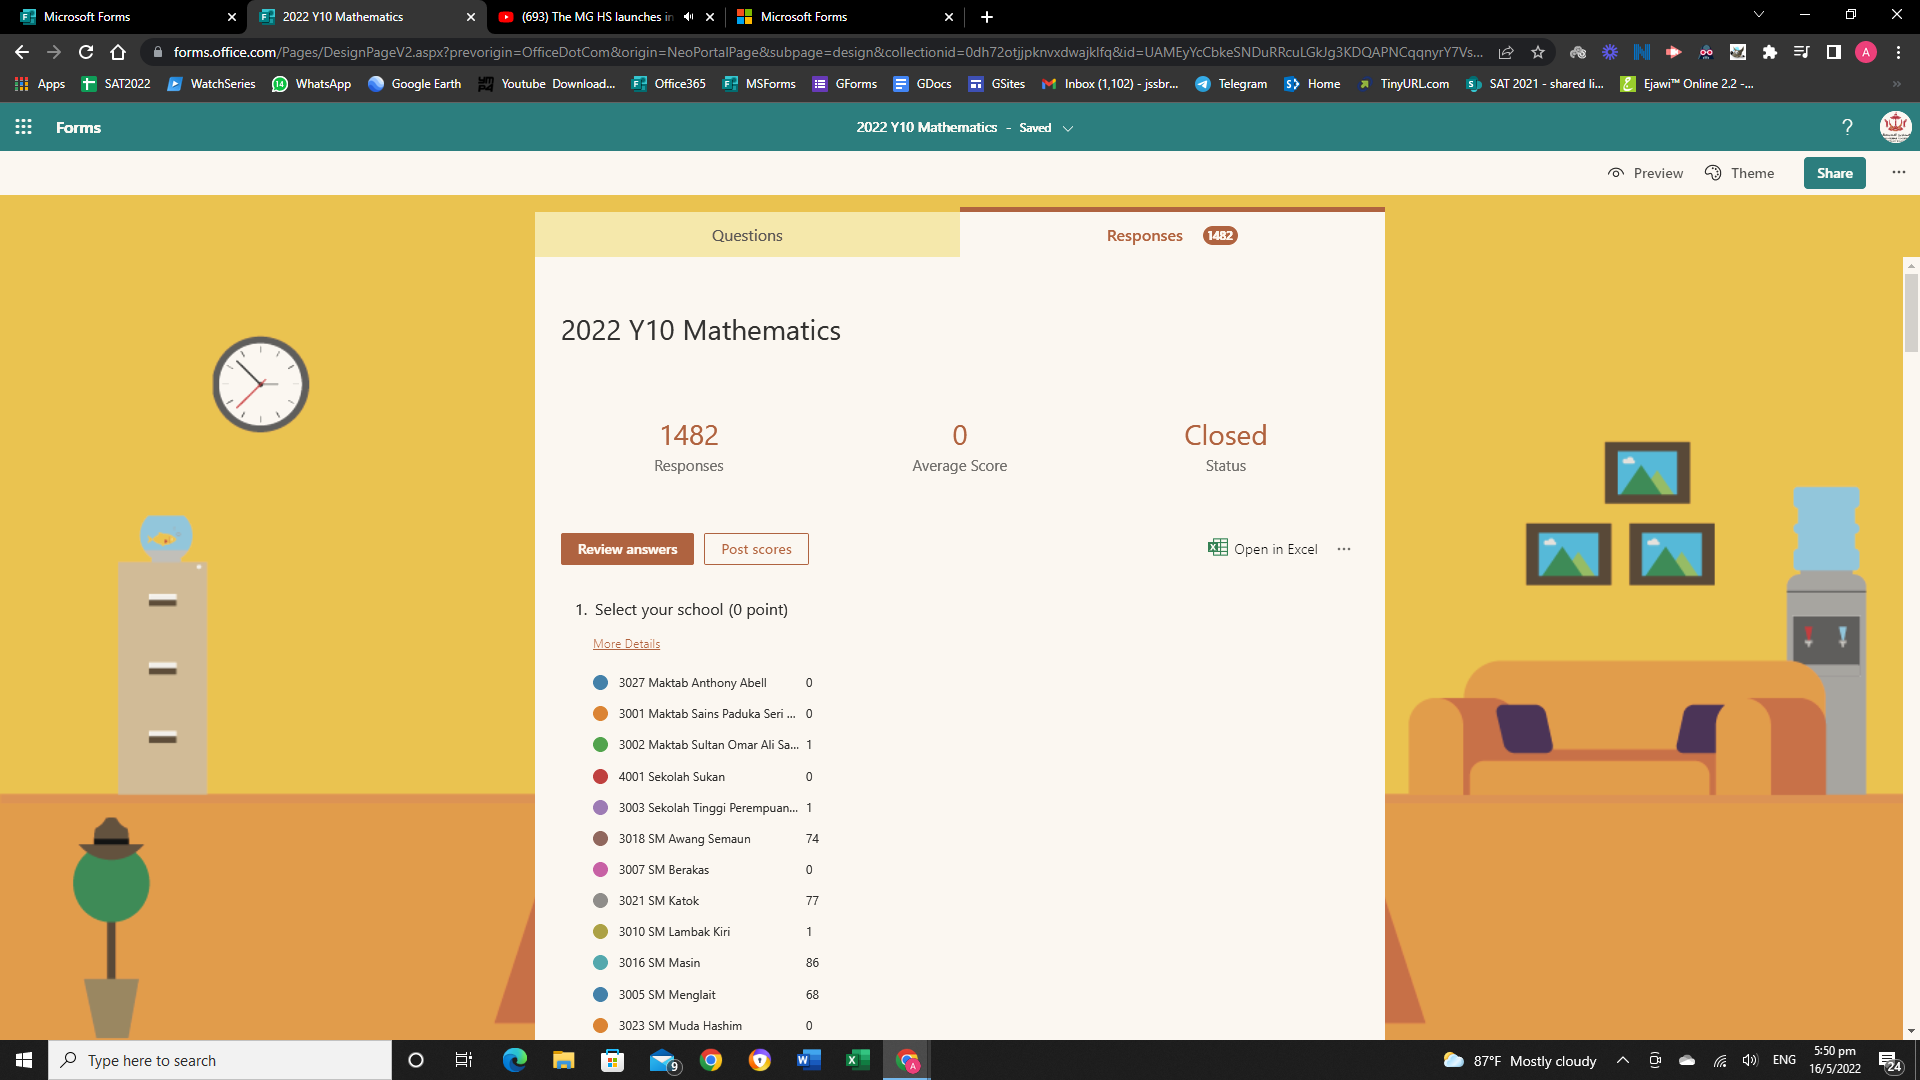
Task: Open More Details for school question
Action: 626,643
